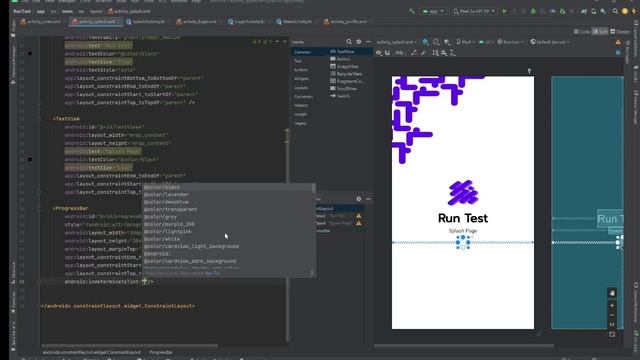This screenshot has width=640, height=360.
Task: Toggle view options eye icon
Action: 379,53
